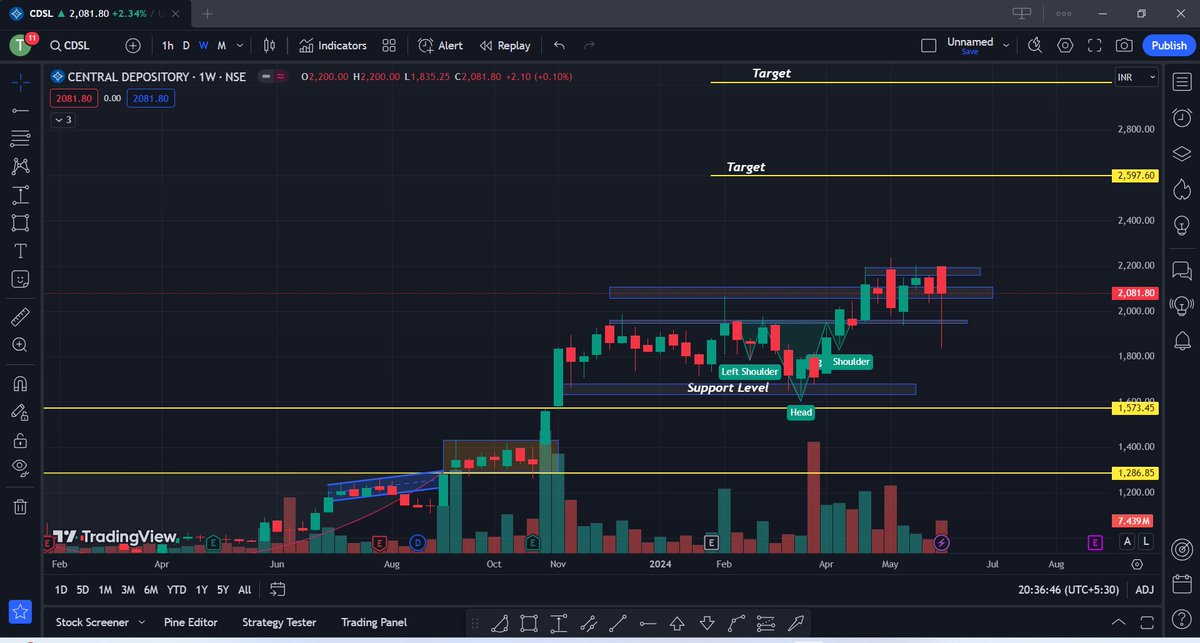Maximize the bottom panel
The width and height of the screenshot is (1200, 643).
(1146, 622)
